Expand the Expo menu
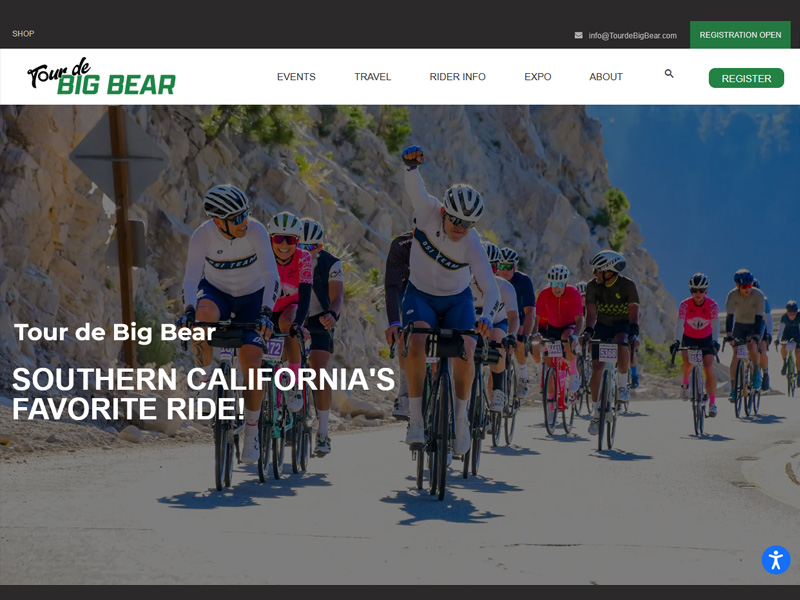800x600 pixels. point(538,77)
